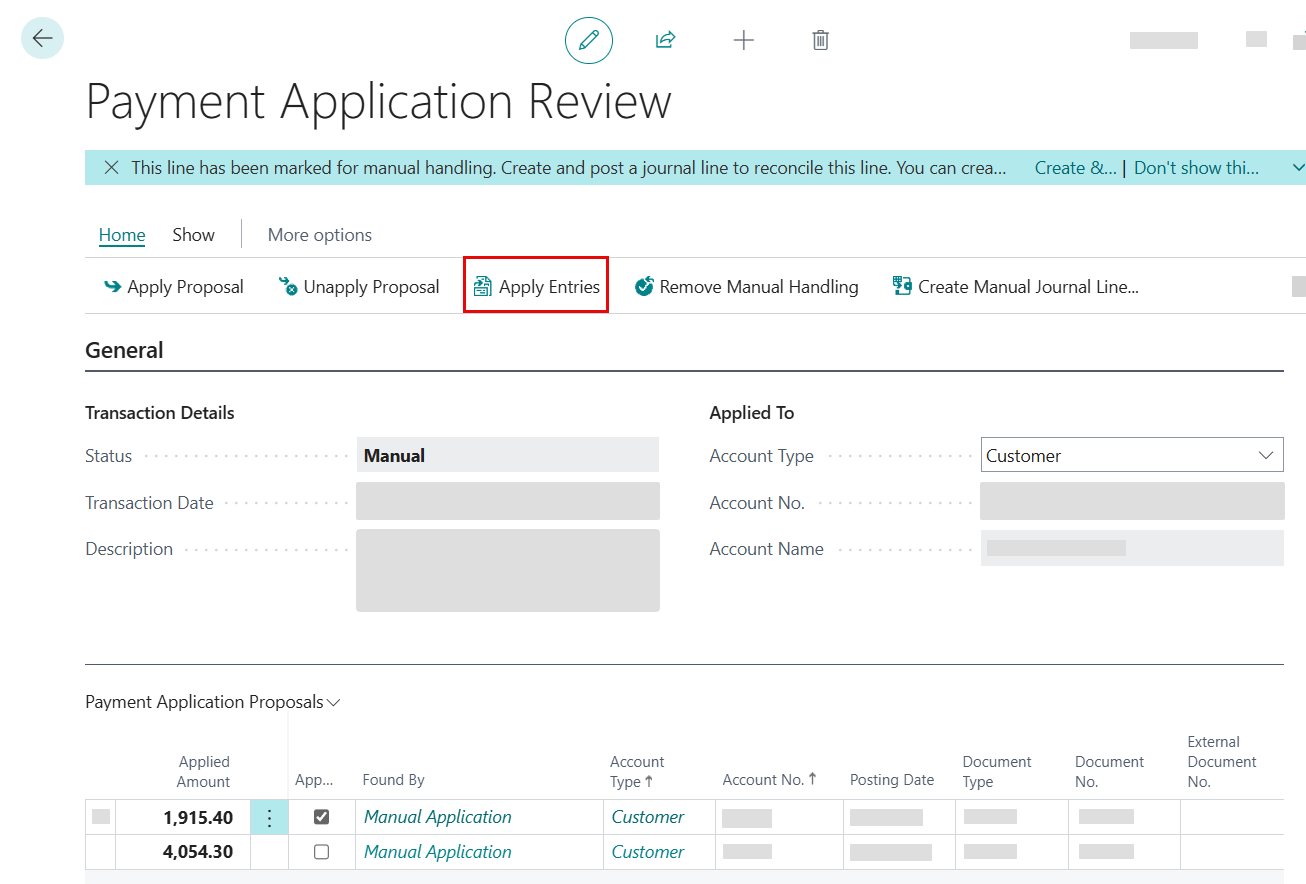Open the Show menu

[x=193, y=234]
